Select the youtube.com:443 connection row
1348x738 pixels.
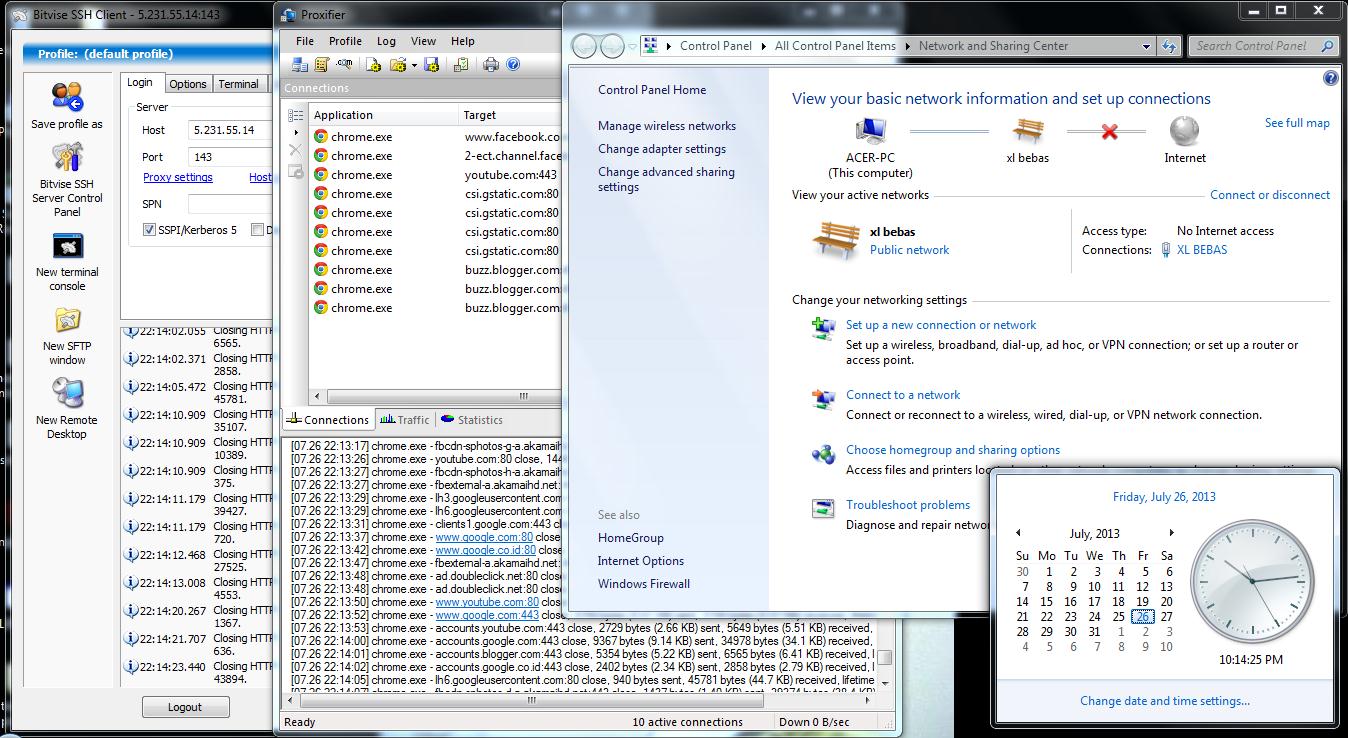(x=436, y=175)
